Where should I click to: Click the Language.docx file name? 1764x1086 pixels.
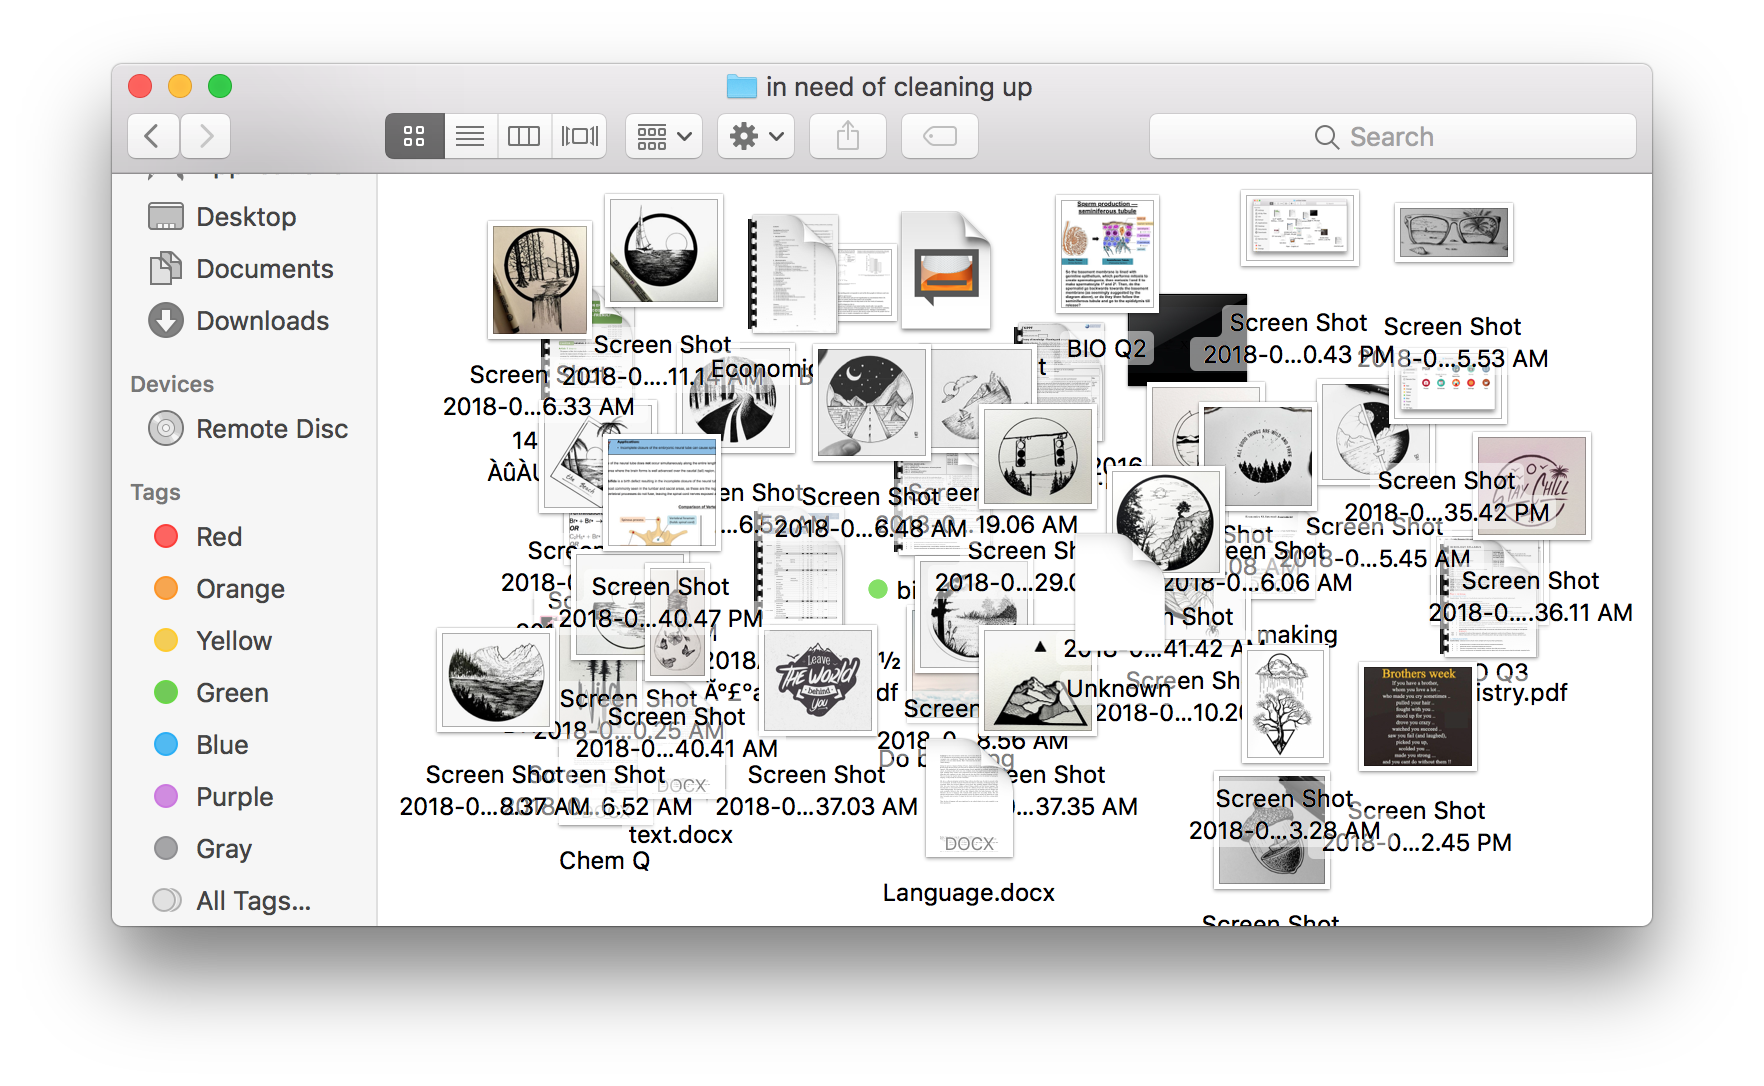tap(969, 893)
